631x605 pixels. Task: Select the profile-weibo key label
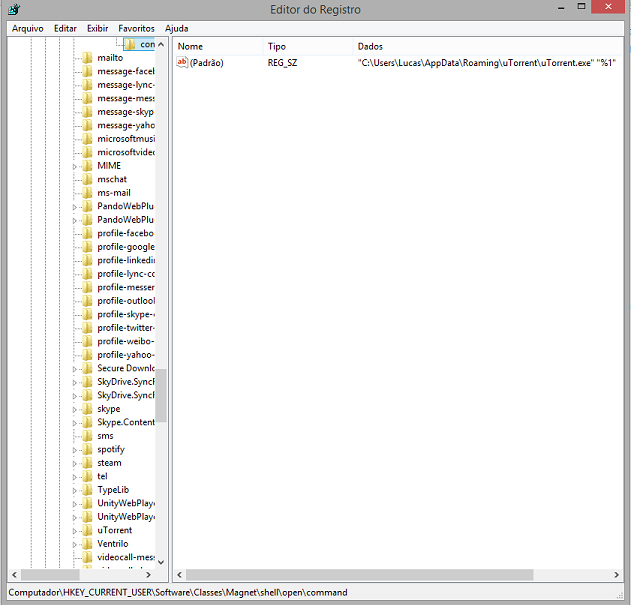[126, 341]
